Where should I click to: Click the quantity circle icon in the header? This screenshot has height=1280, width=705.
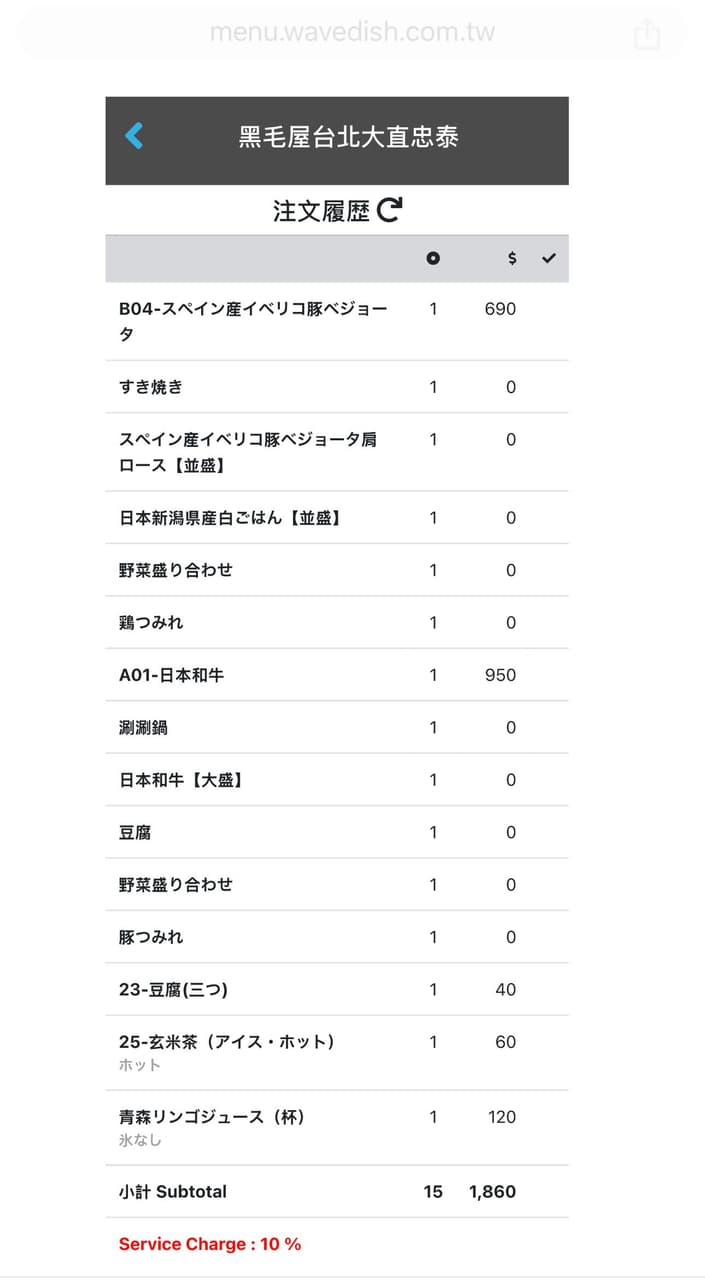(x=433, y=258)
